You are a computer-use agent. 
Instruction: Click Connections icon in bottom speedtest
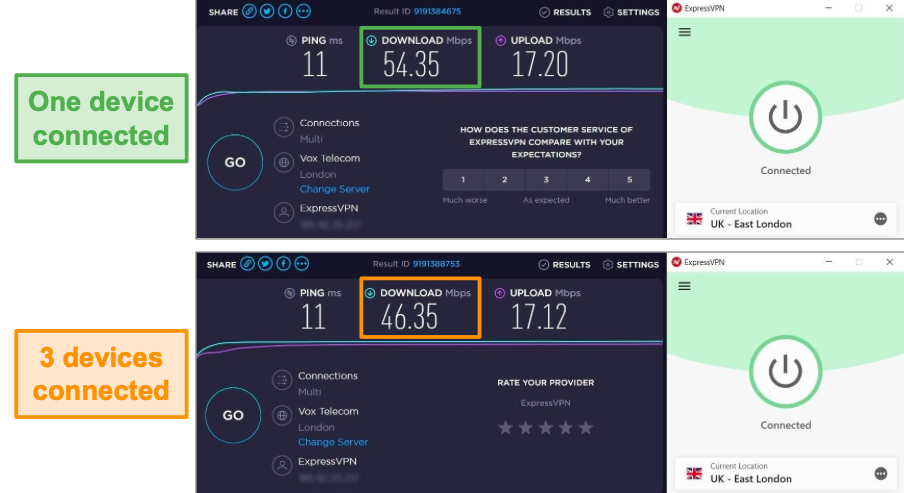point(282,379)
